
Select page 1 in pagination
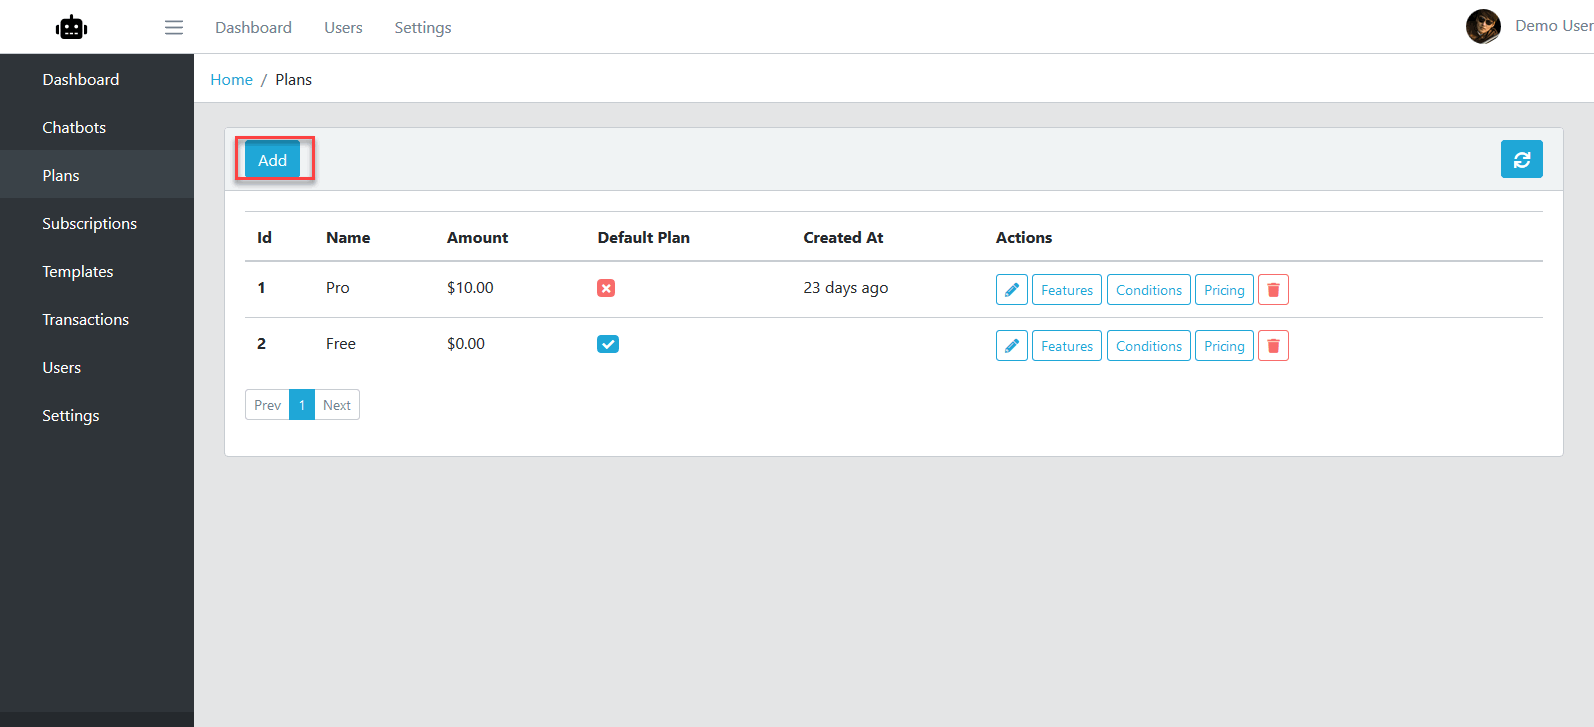(302, 405)
